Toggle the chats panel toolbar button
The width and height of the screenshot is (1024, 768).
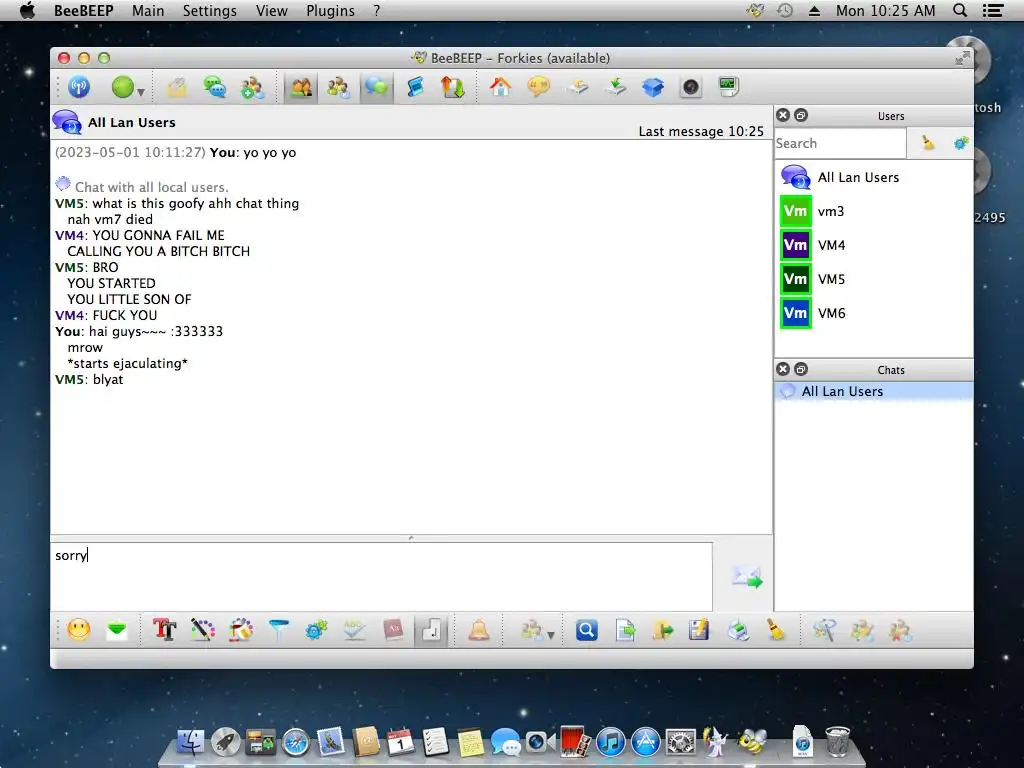pos(376,88)
